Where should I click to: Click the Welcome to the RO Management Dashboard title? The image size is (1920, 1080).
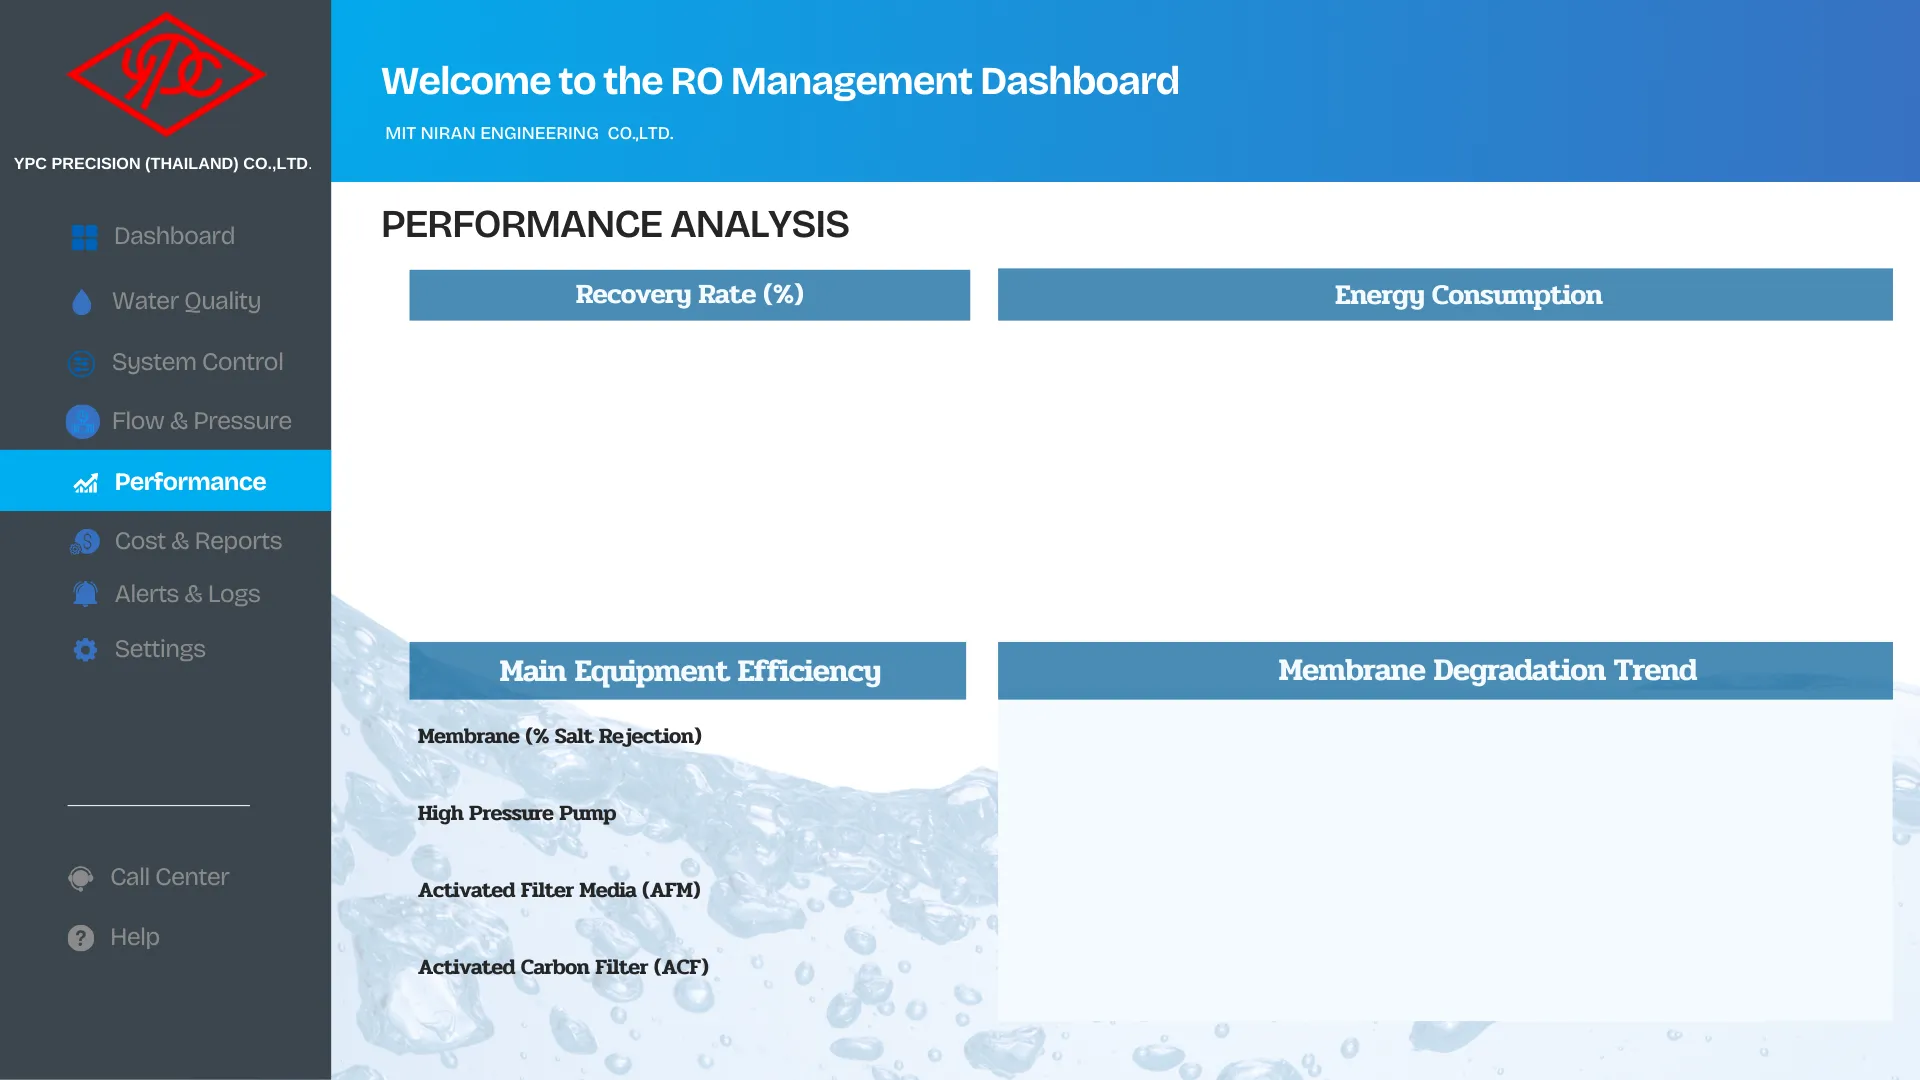pyautogui.click(x=780, y=81)
